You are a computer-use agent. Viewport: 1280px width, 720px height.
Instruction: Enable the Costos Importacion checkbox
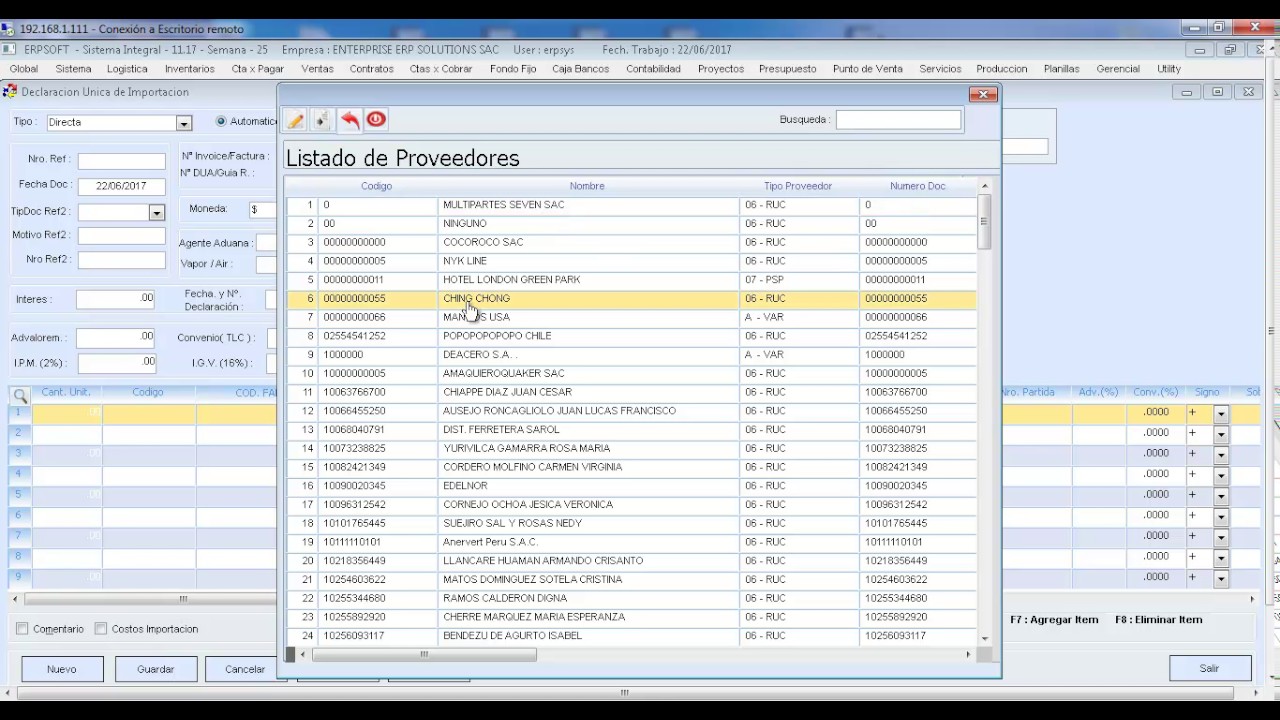point(101,629)
